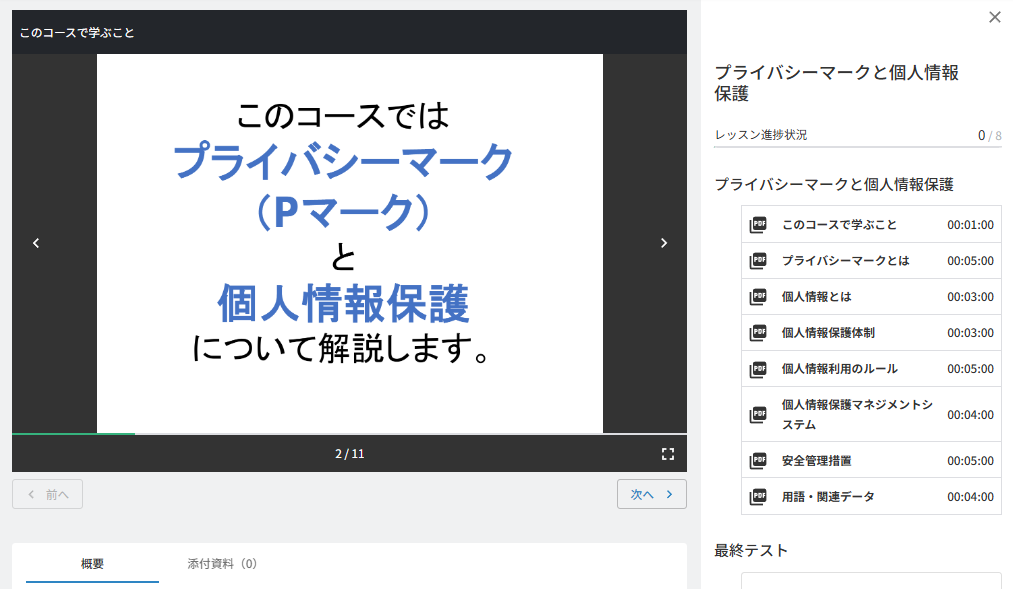
Task: Click PDF icon for 安全管理措置
Action: 758,460
